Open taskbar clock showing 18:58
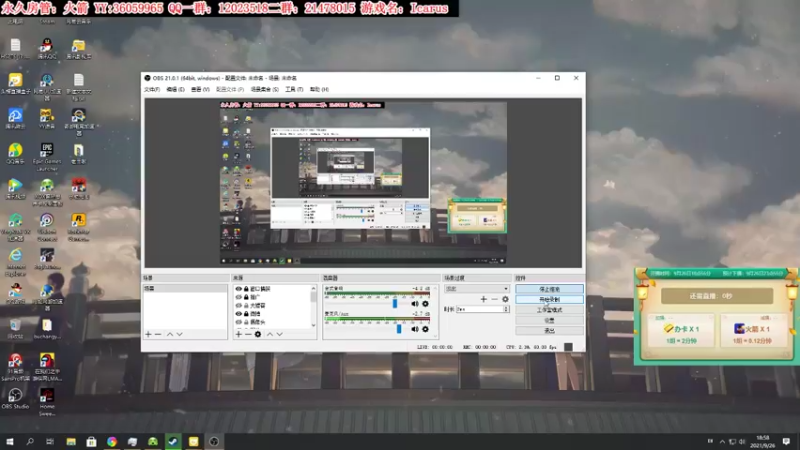This screenshot has height=450, width=800. click(x=763, y=441)
